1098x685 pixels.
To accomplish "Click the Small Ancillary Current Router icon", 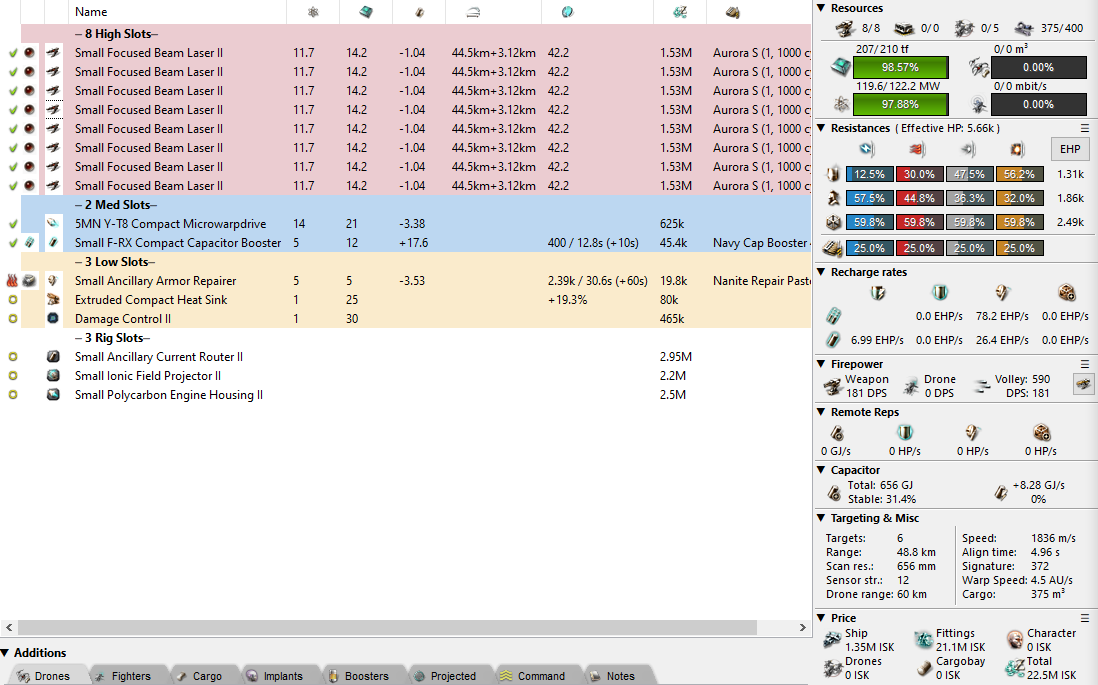I will click(x=53, y=357).
